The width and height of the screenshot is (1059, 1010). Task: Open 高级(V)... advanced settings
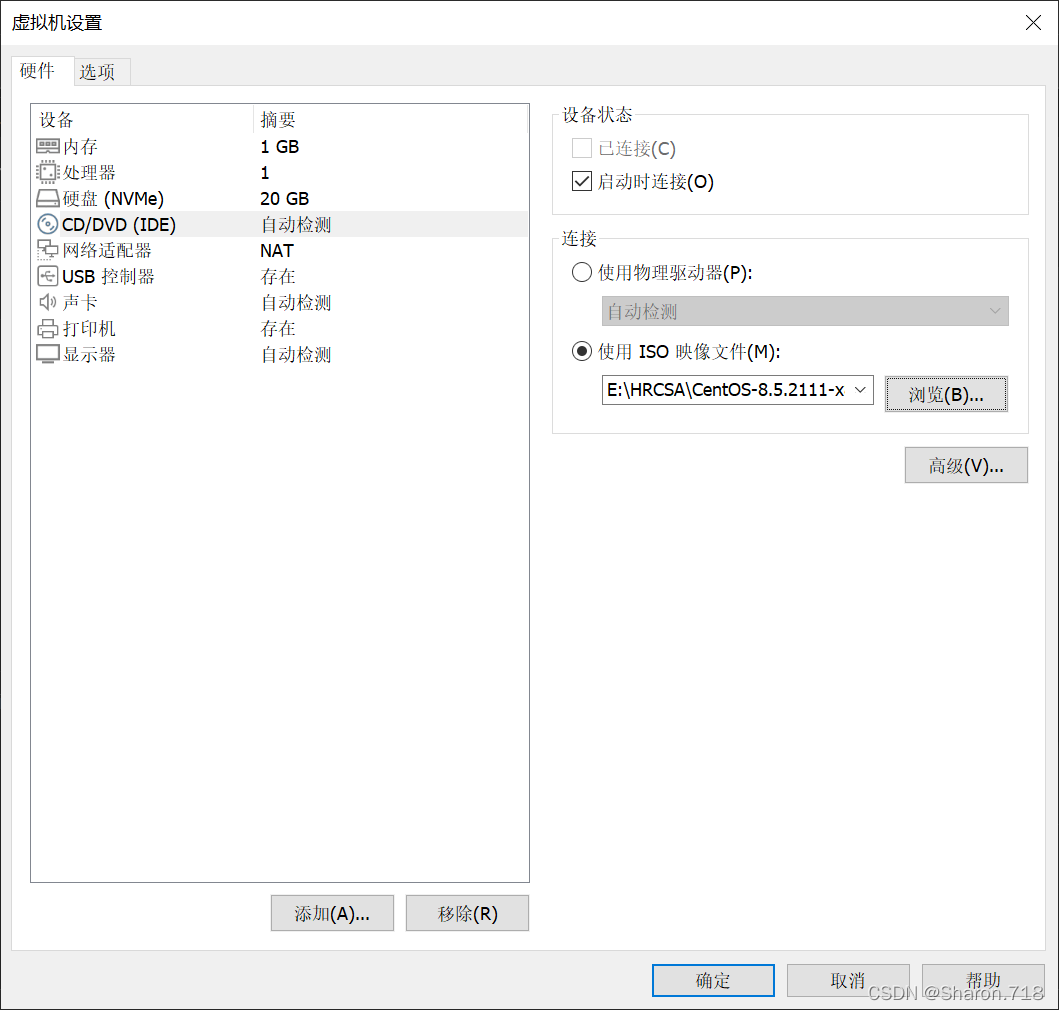(x=966, y=465)
